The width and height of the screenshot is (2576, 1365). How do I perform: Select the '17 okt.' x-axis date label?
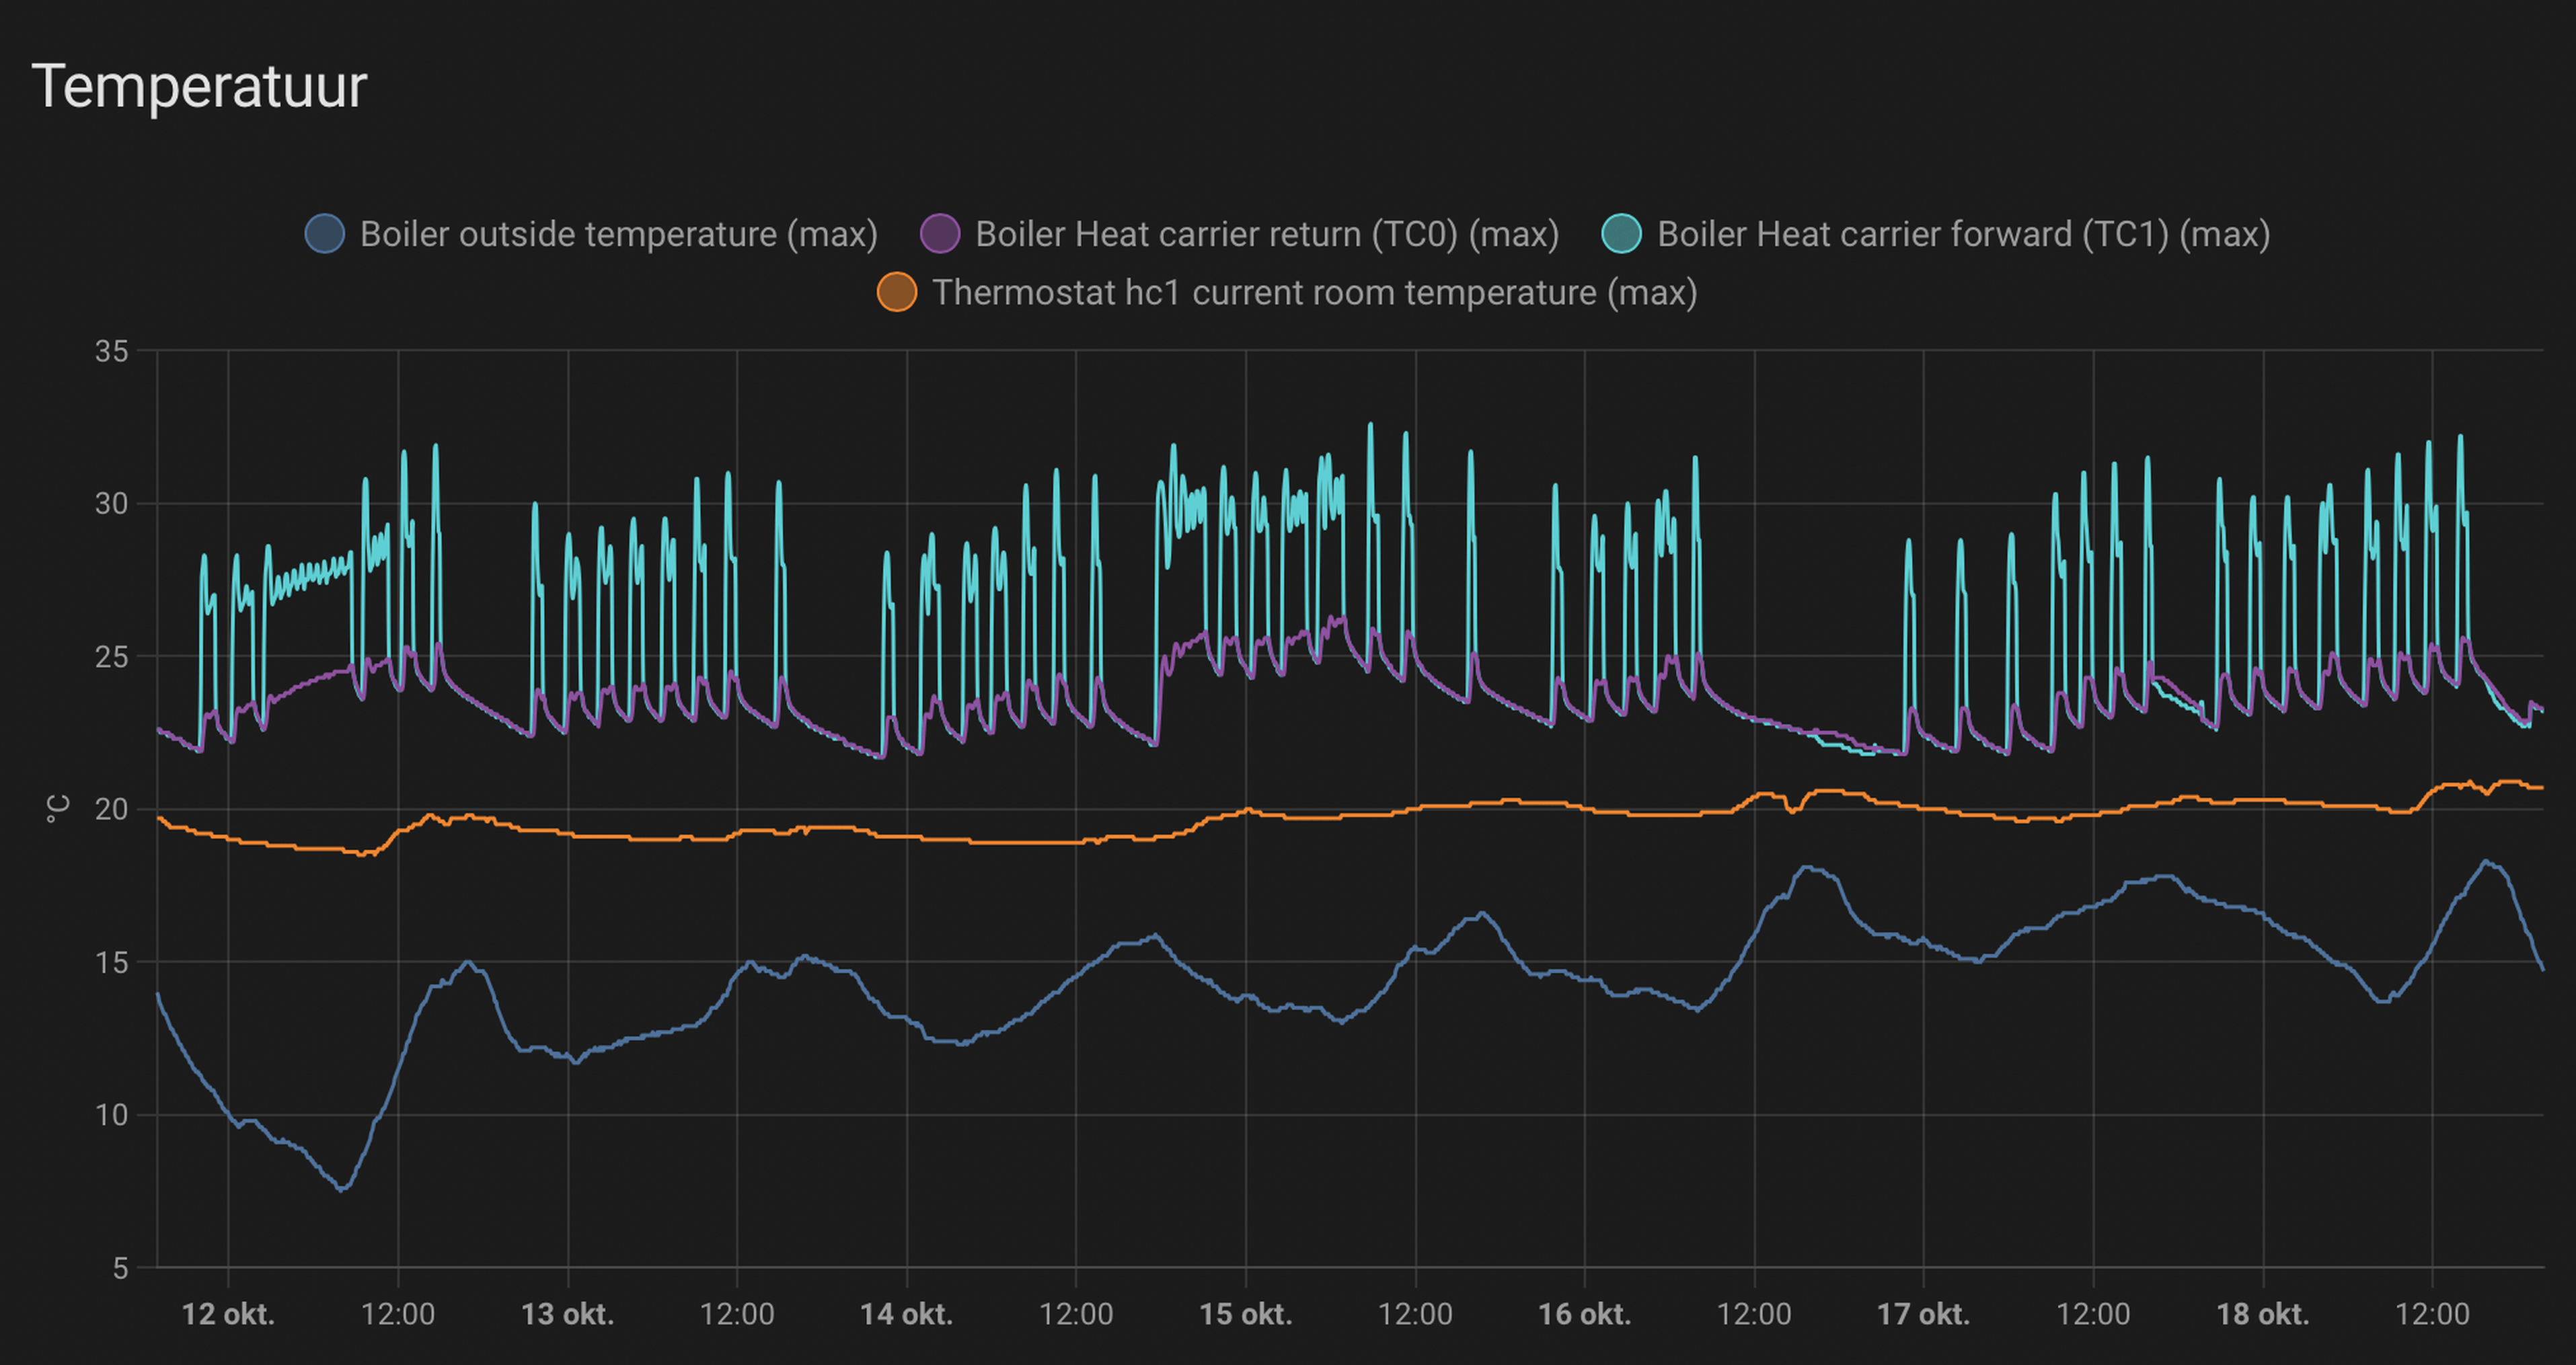pyautogui.click(x=1923, y=1314)
